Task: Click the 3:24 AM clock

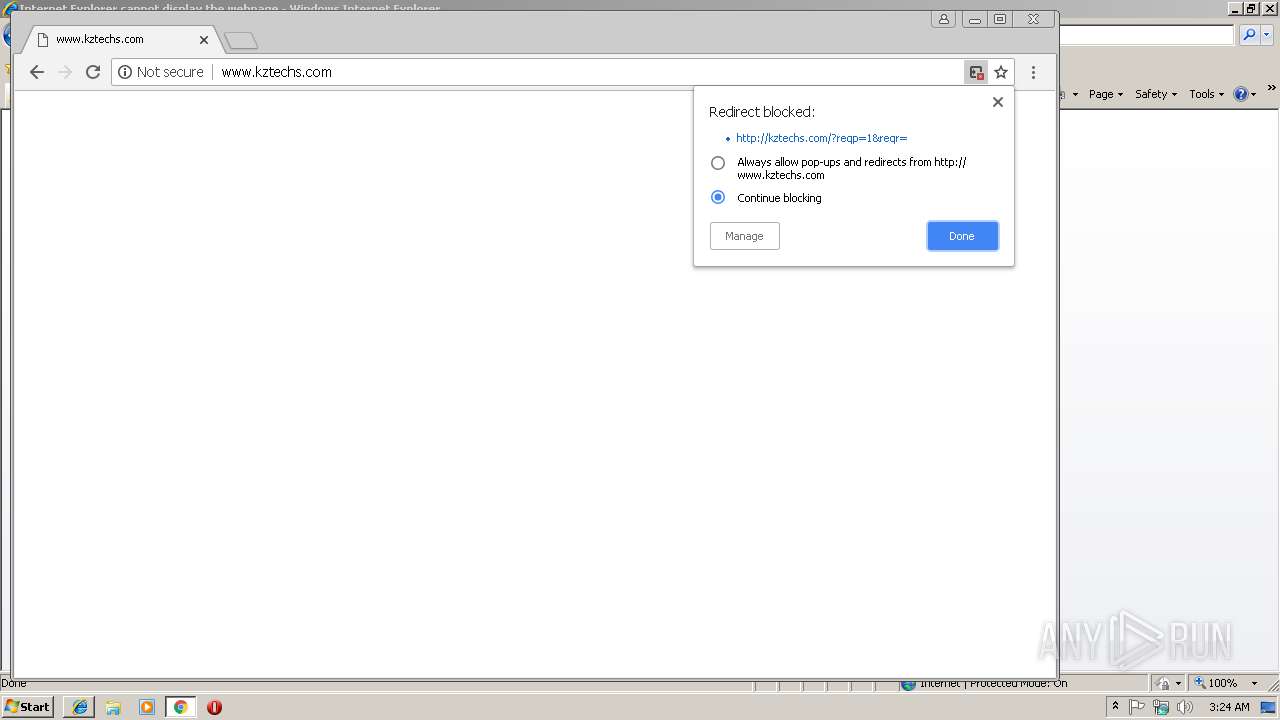Action: click(x=1229, y=707)
